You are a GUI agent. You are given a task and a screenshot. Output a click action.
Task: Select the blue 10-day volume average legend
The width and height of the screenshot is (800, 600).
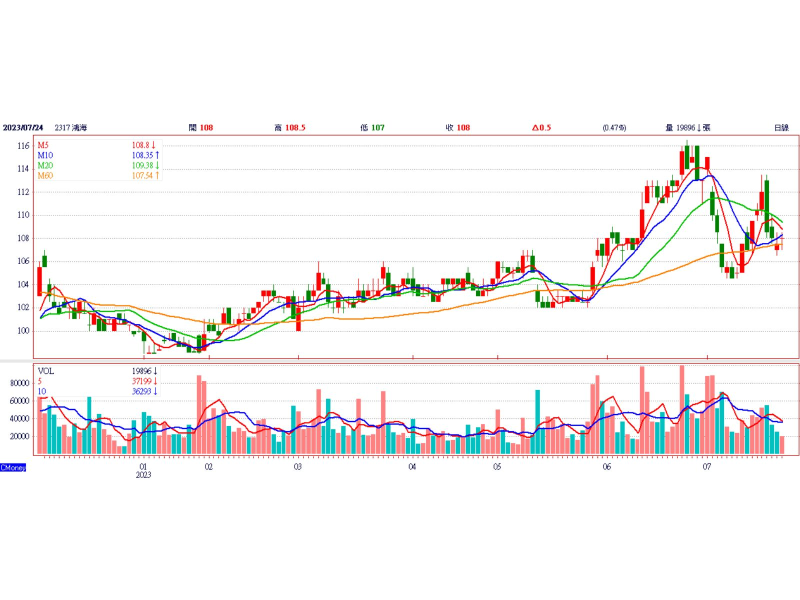pos(43,390)
